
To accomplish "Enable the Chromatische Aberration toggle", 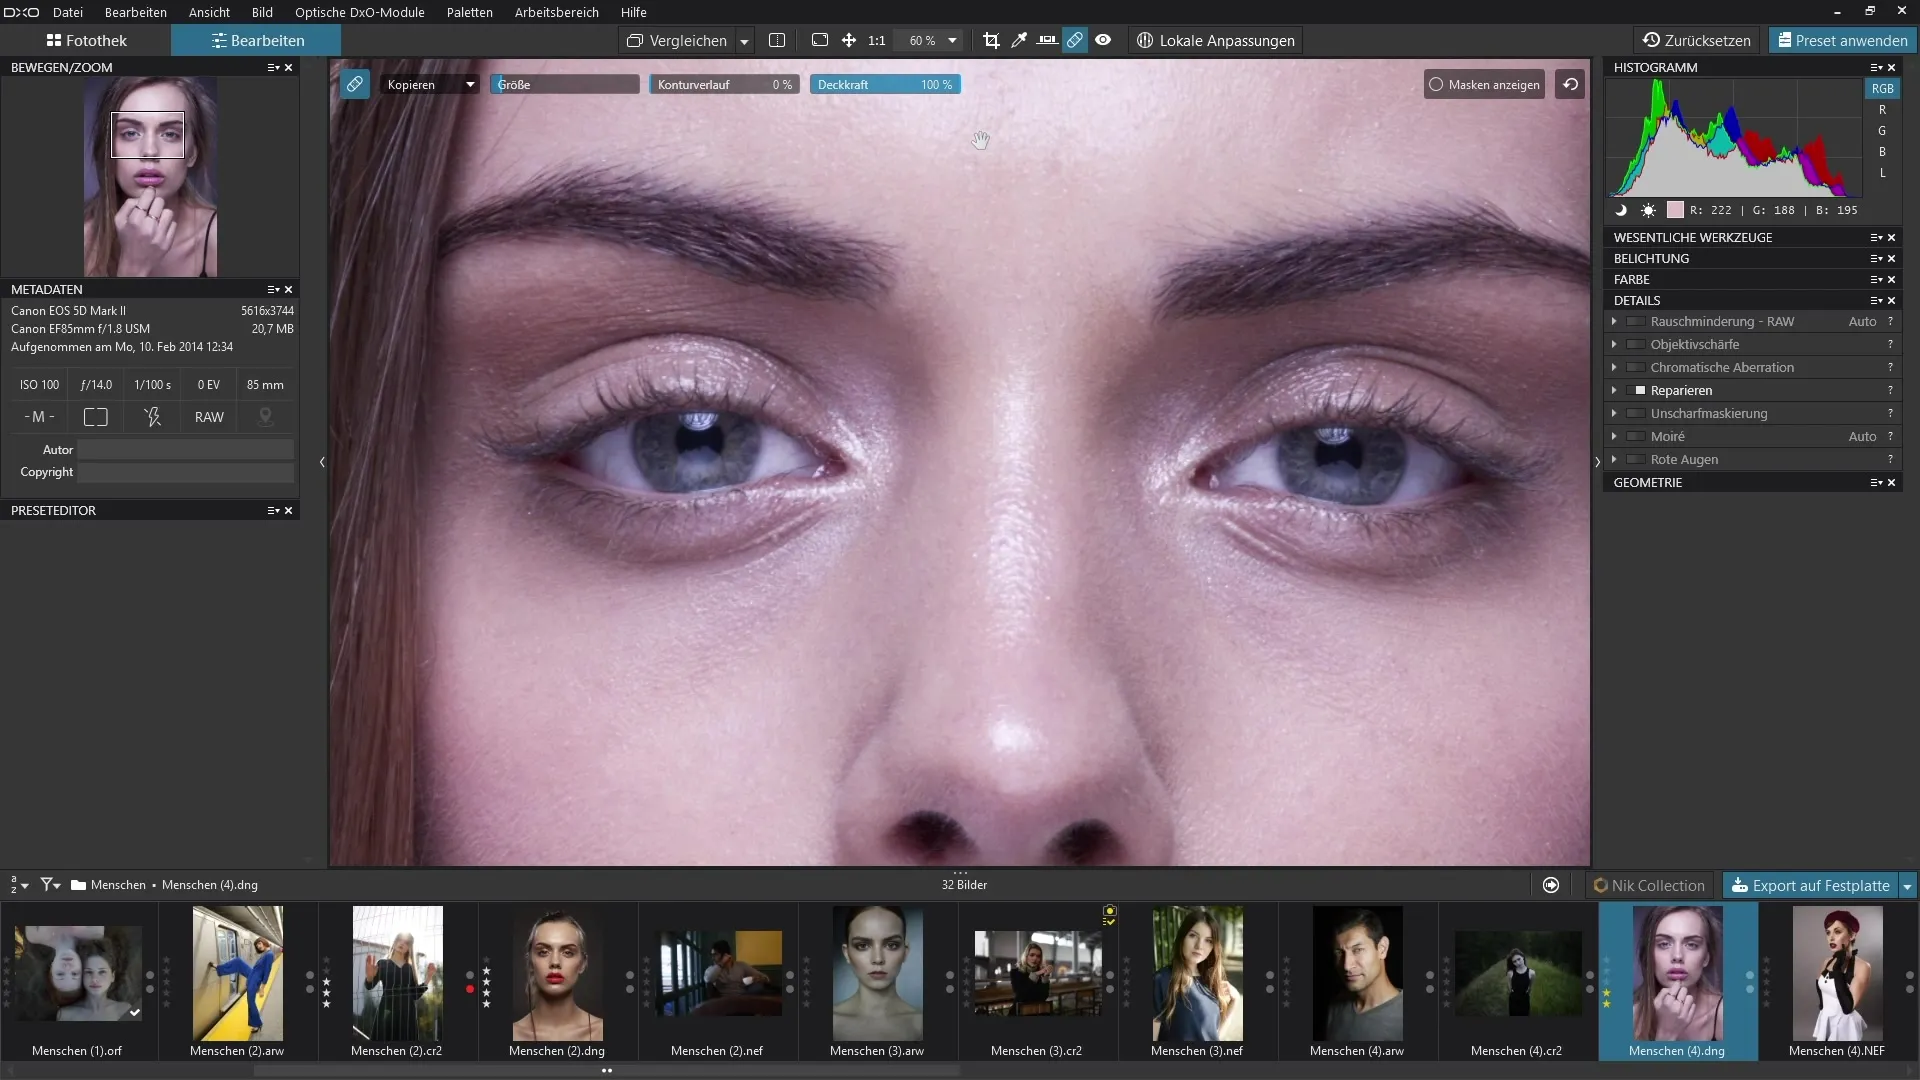I will coord(1636,368).
